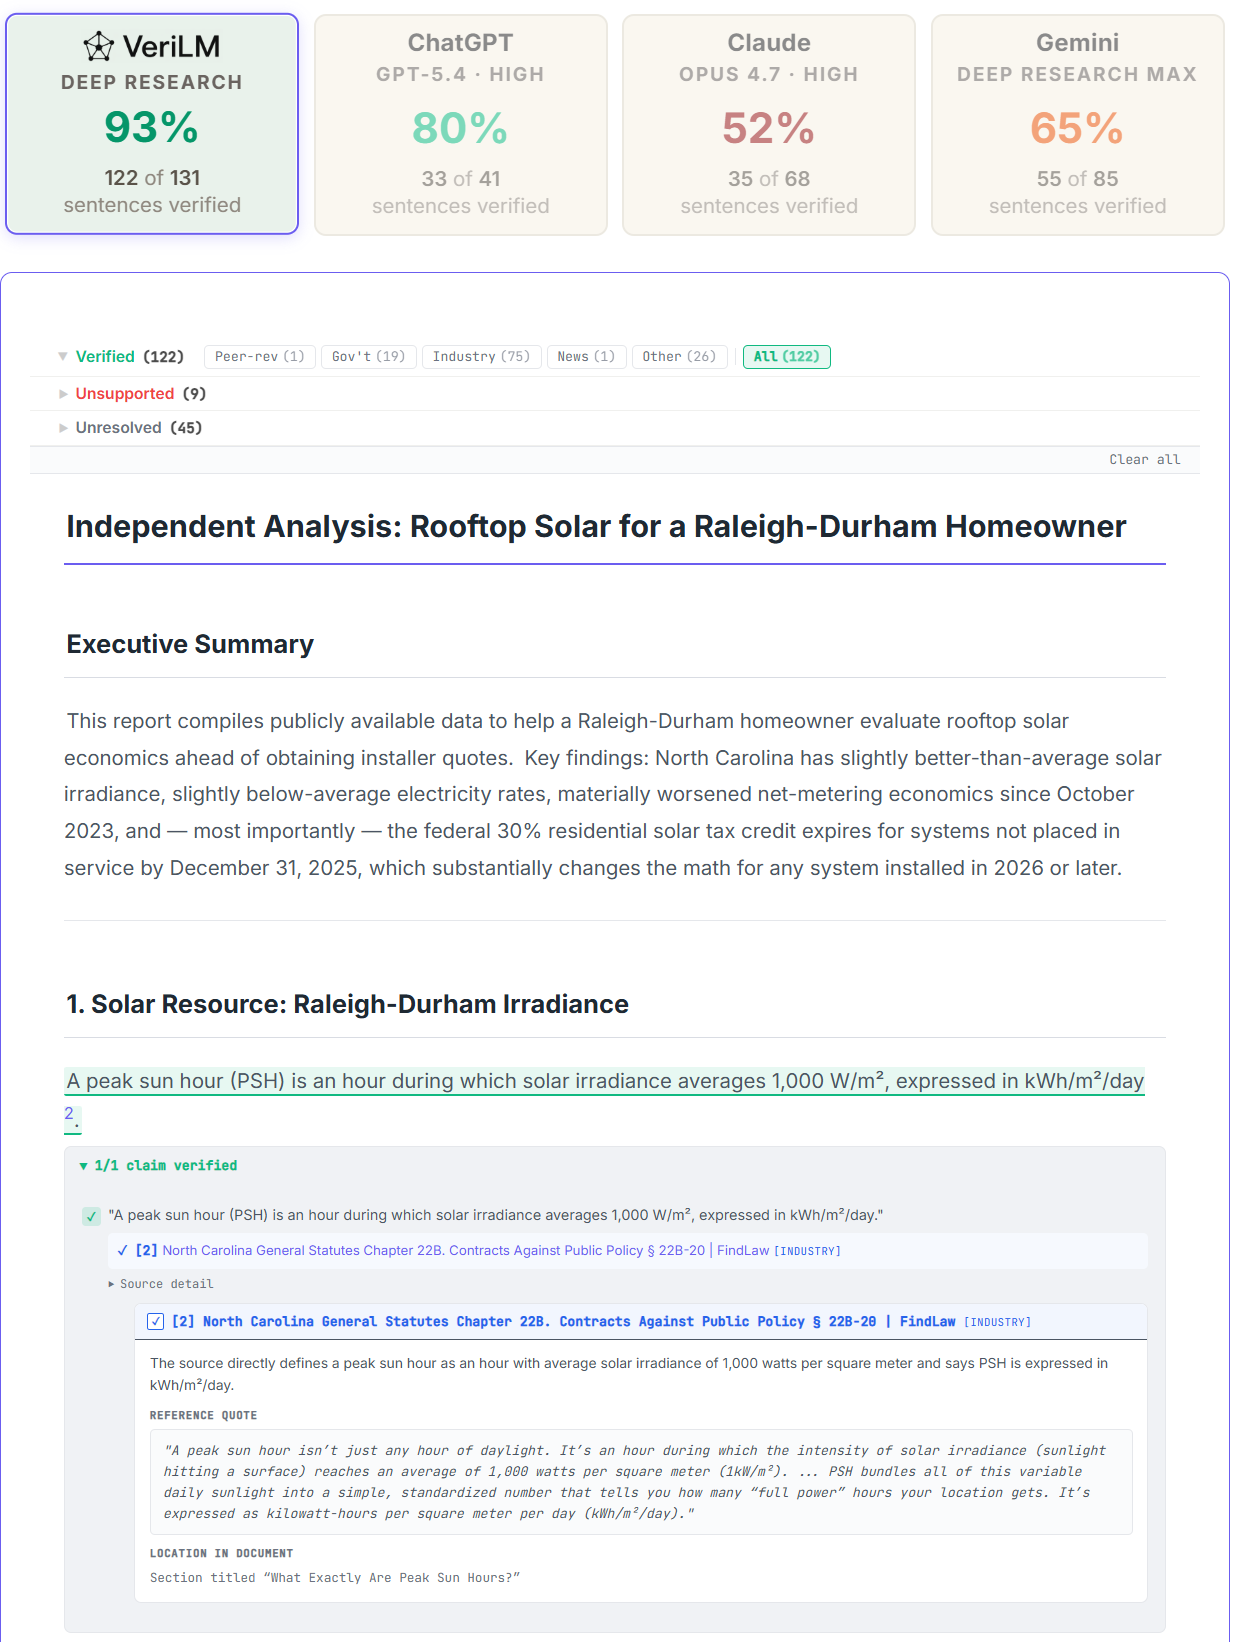
Task: Click the Clear all link
Action: 1145,460
